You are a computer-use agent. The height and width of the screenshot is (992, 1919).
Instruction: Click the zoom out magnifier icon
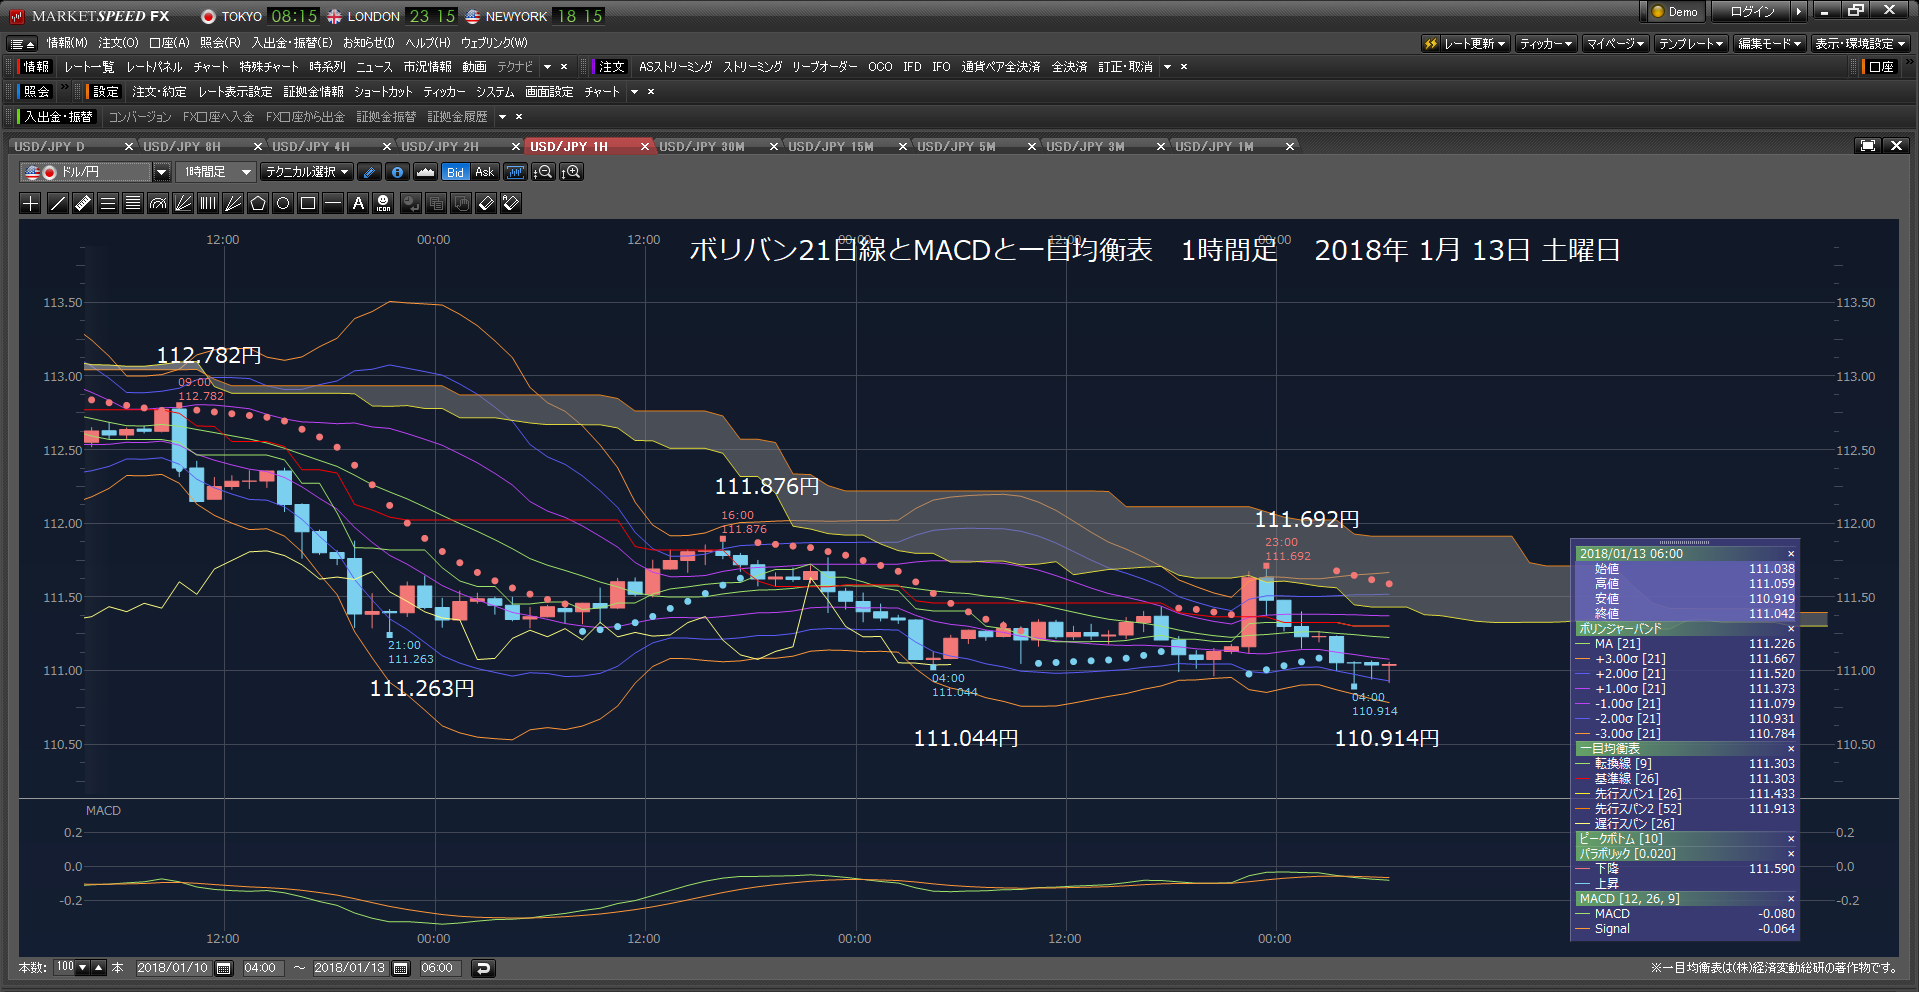tap(543, 172)
